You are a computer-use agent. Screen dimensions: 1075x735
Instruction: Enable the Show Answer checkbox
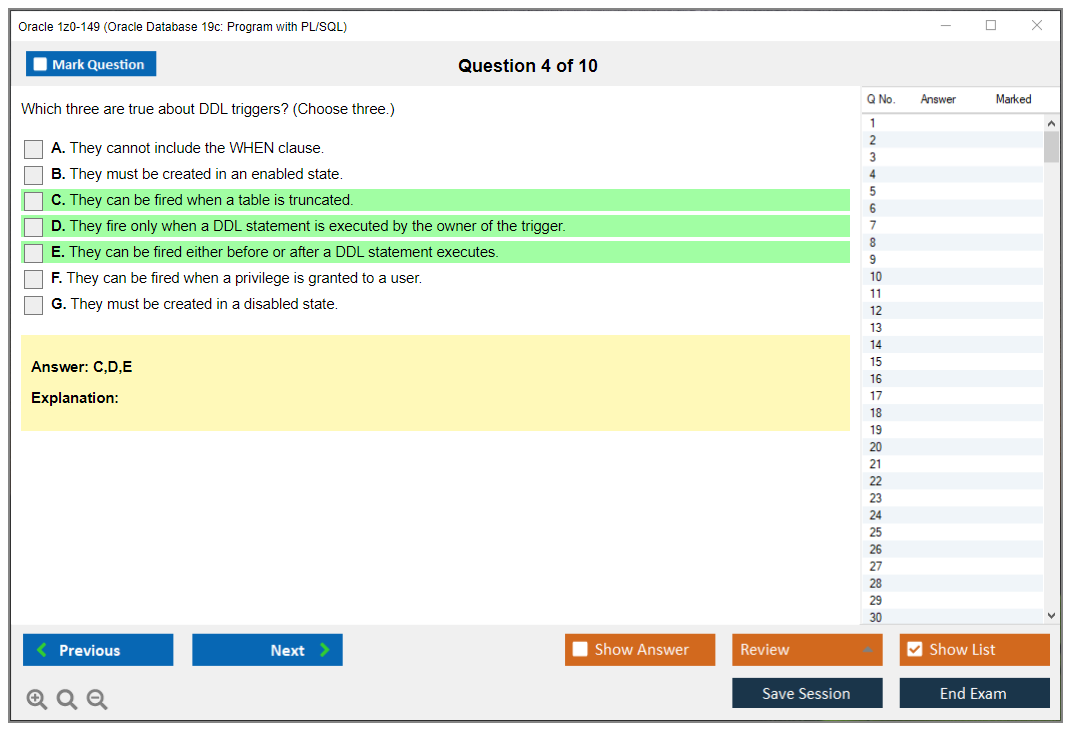[581, 650]
